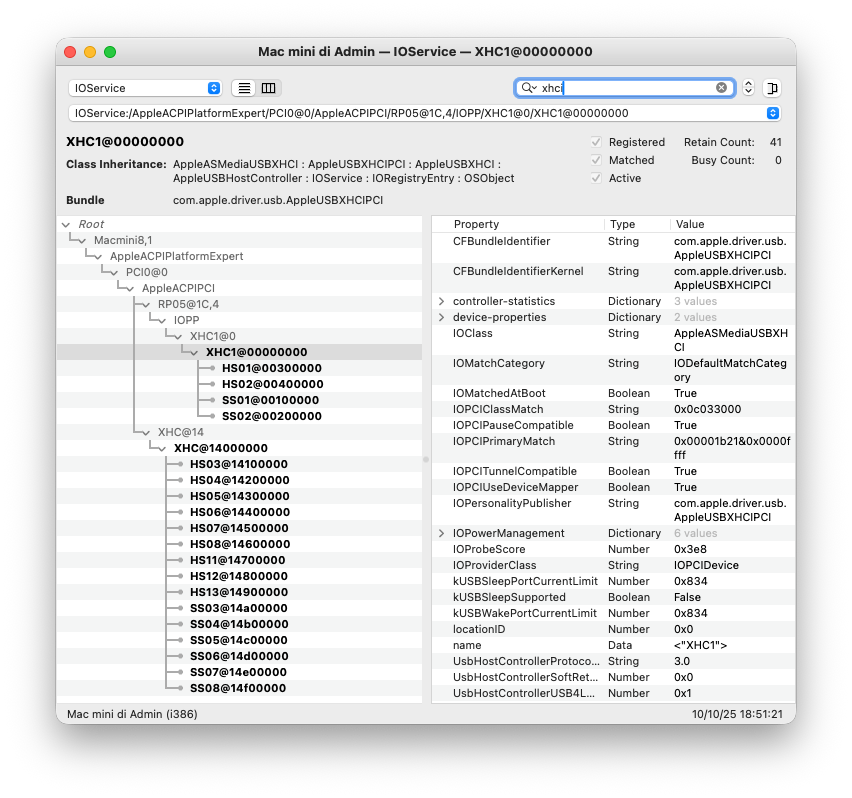Open the IOService plane dropdown

point(145,88)
